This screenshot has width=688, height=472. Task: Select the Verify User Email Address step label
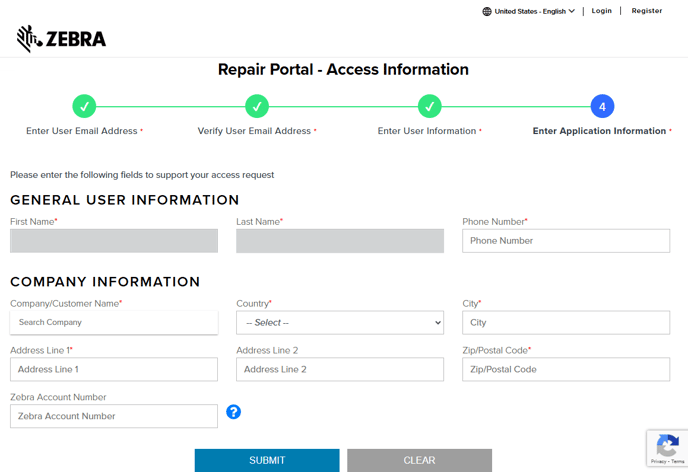[x=254, y=131]
